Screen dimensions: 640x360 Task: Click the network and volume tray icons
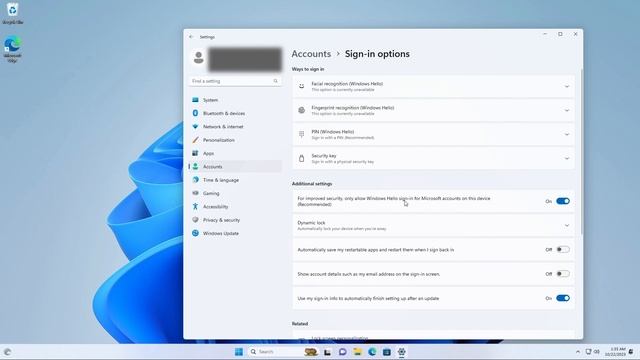[593, 352]
